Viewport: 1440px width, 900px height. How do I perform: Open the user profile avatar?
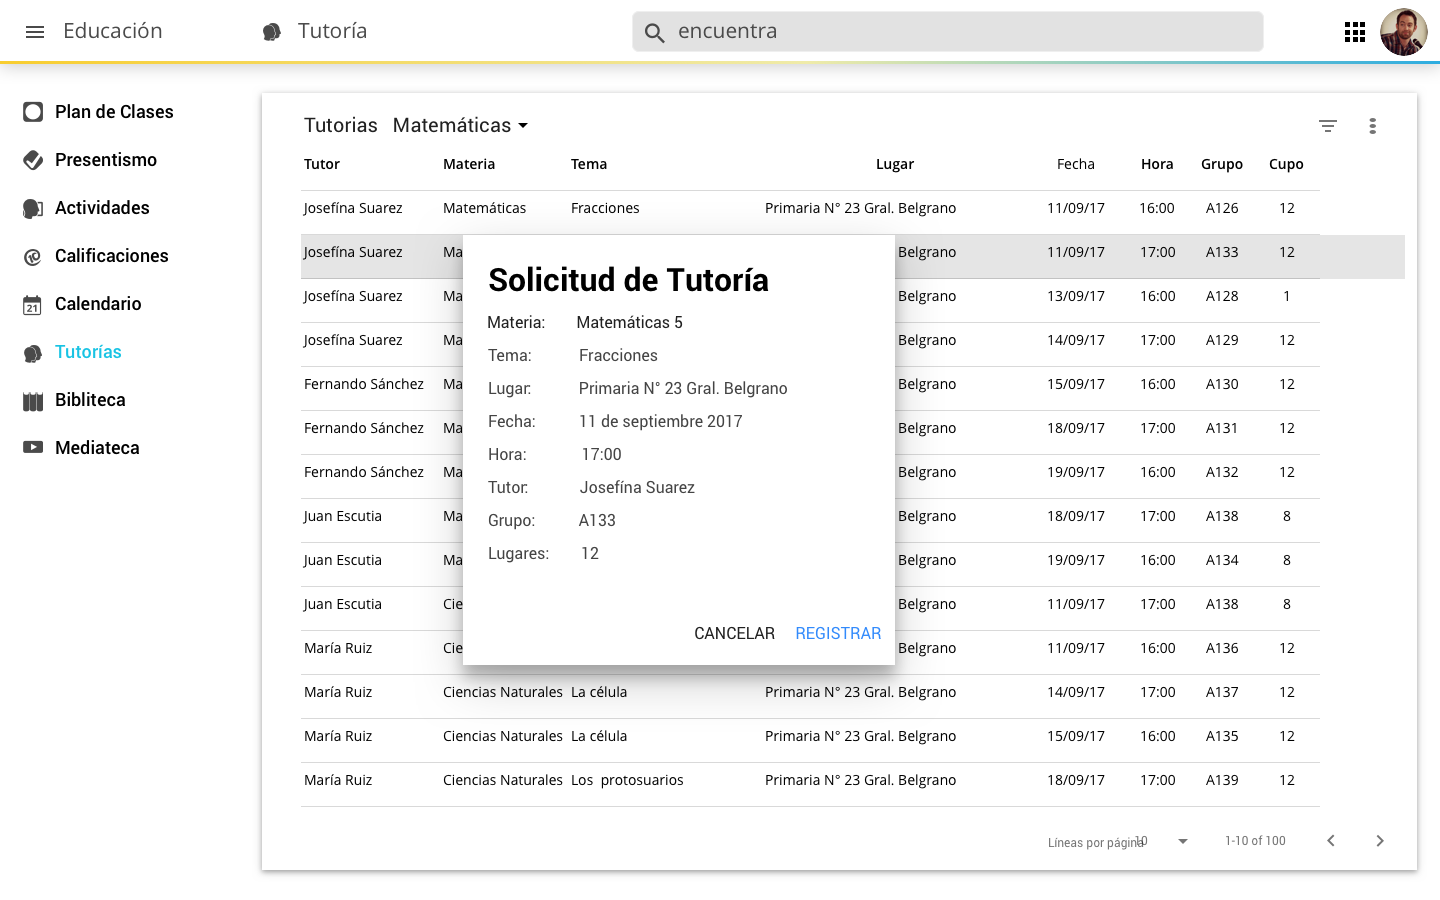(1403, 32)
